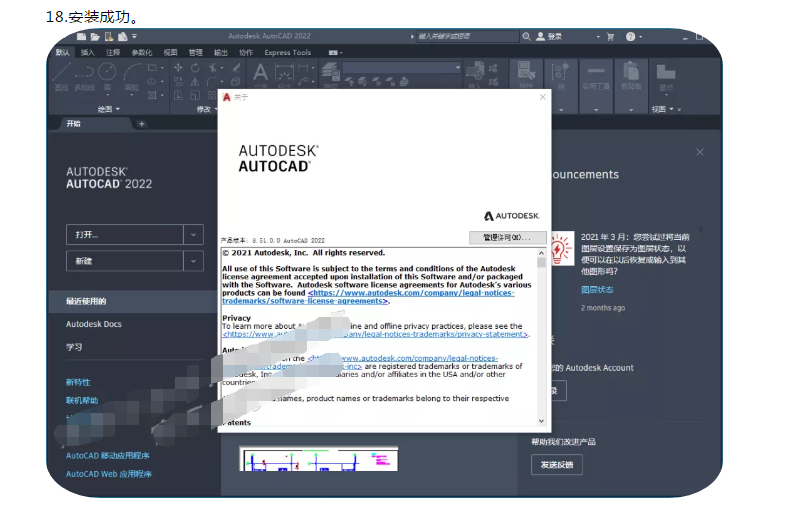Click the Clipboard (剪贴板) paste icon
This screenshot has height=506, width=808.
[631, 71]
